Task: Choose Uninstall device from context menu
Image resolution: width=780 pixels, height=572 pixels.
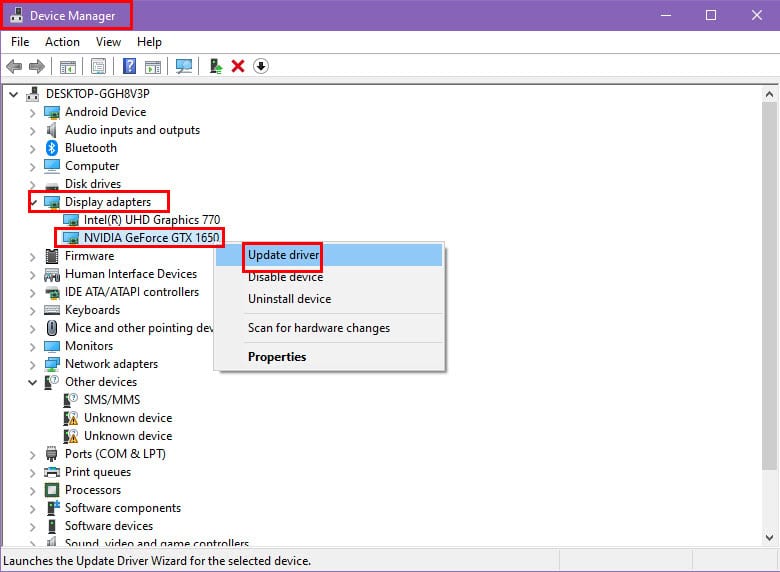Action: click(329, 299)
